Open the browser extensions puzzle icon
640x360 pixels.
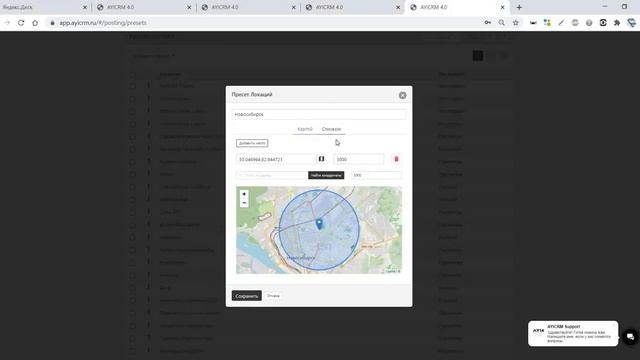pyautogui.click(x=617, y=23)
